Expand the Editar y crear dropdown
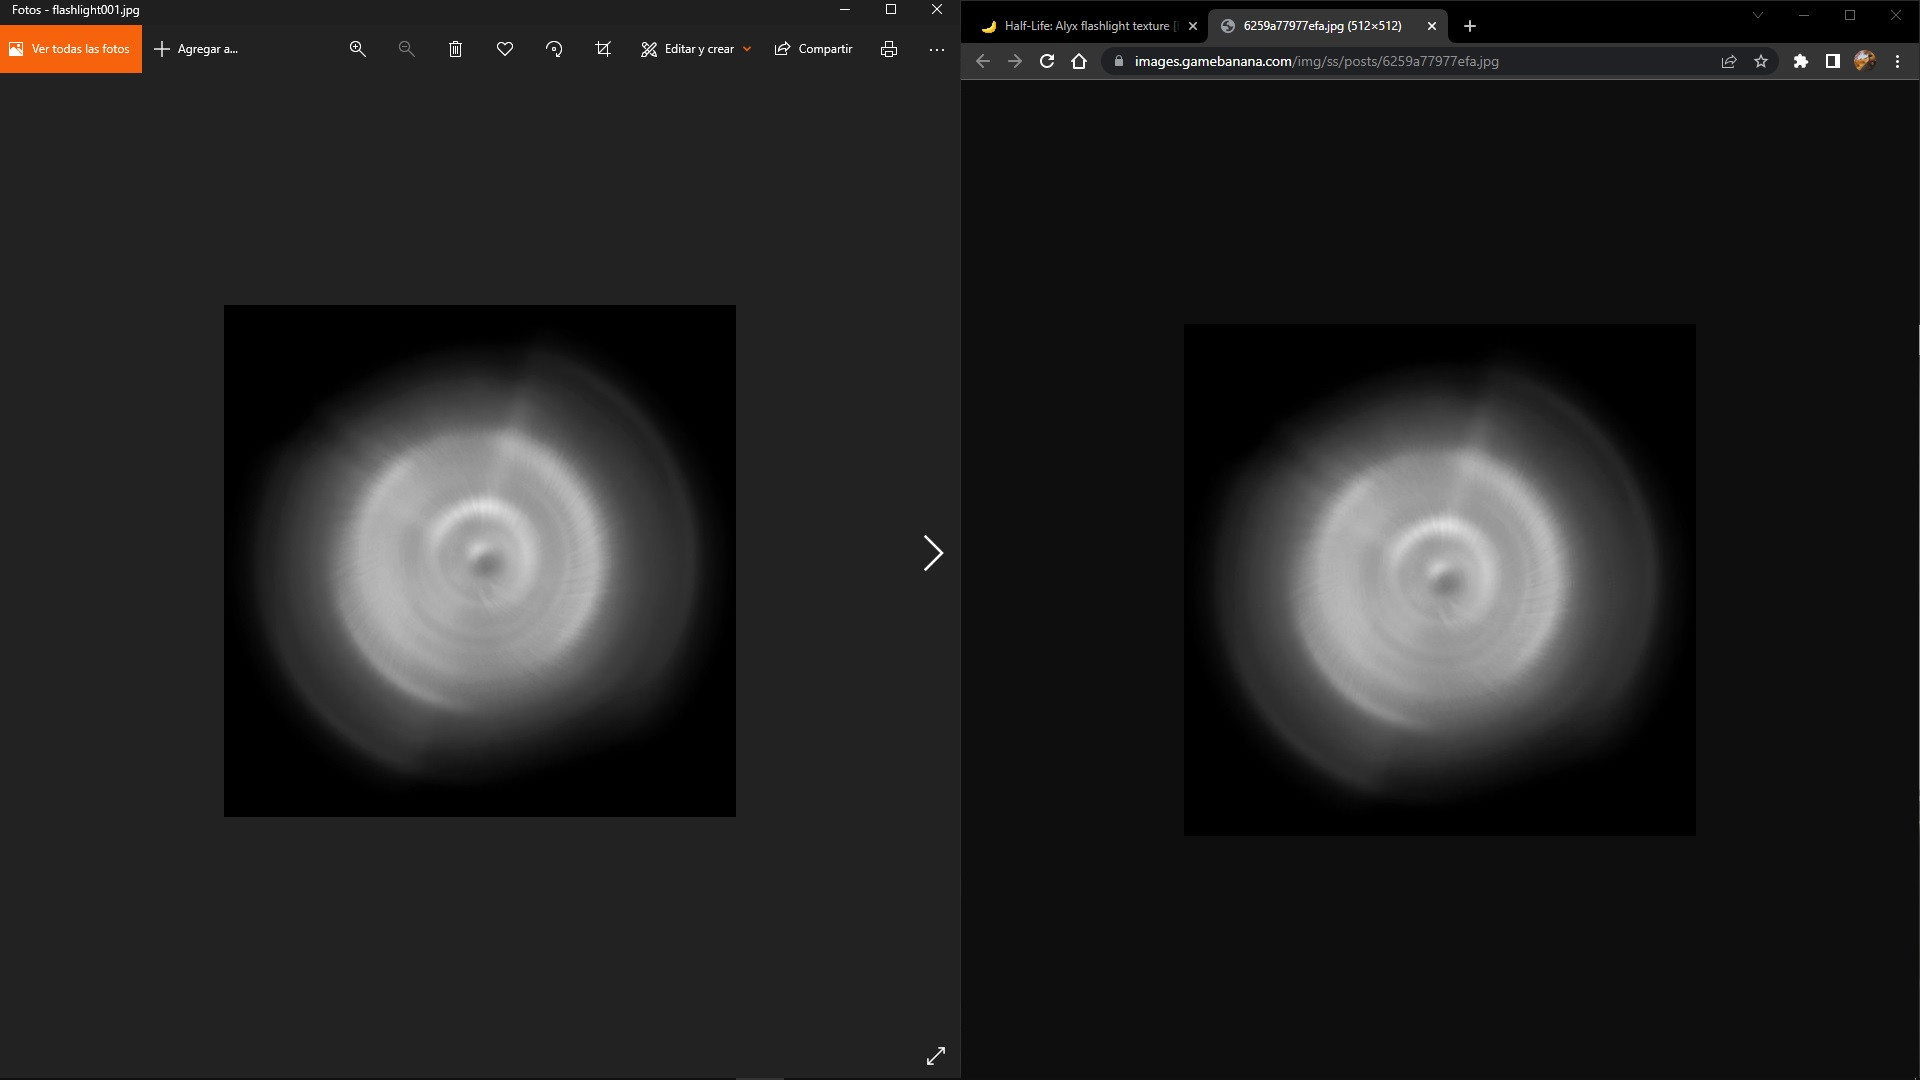1920x1080 pixels. (747, 48)
